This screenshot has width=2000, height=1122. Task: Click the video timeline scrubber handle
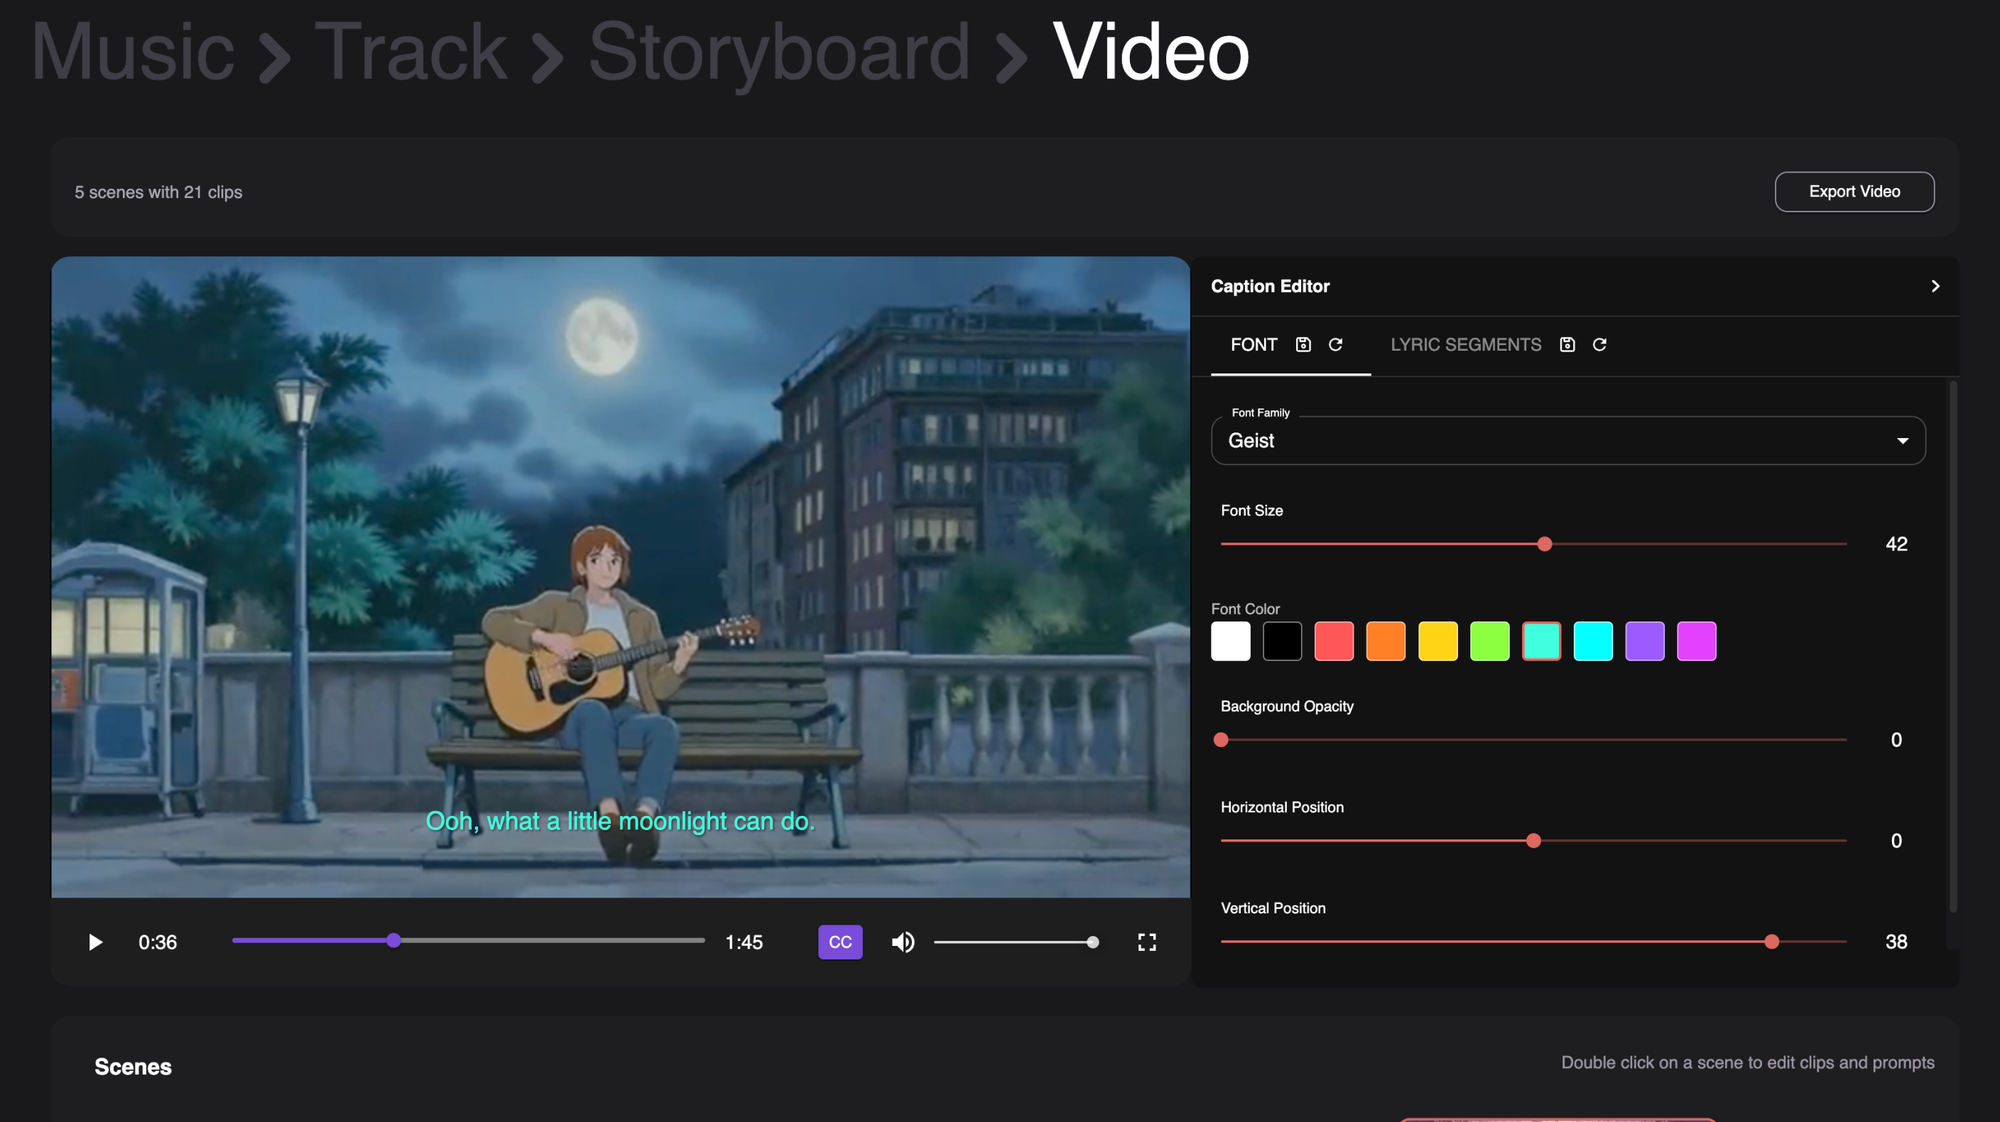[x=394, y=940]
